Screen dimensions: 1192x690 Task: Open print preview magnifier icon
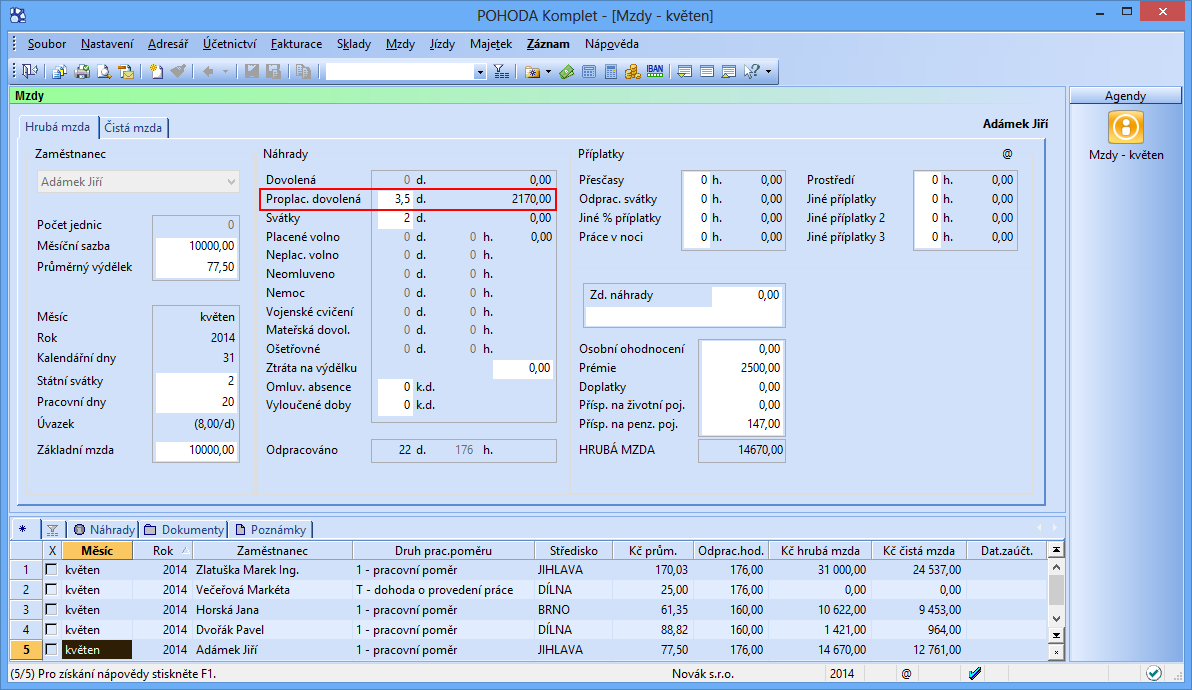coord(104,71)
